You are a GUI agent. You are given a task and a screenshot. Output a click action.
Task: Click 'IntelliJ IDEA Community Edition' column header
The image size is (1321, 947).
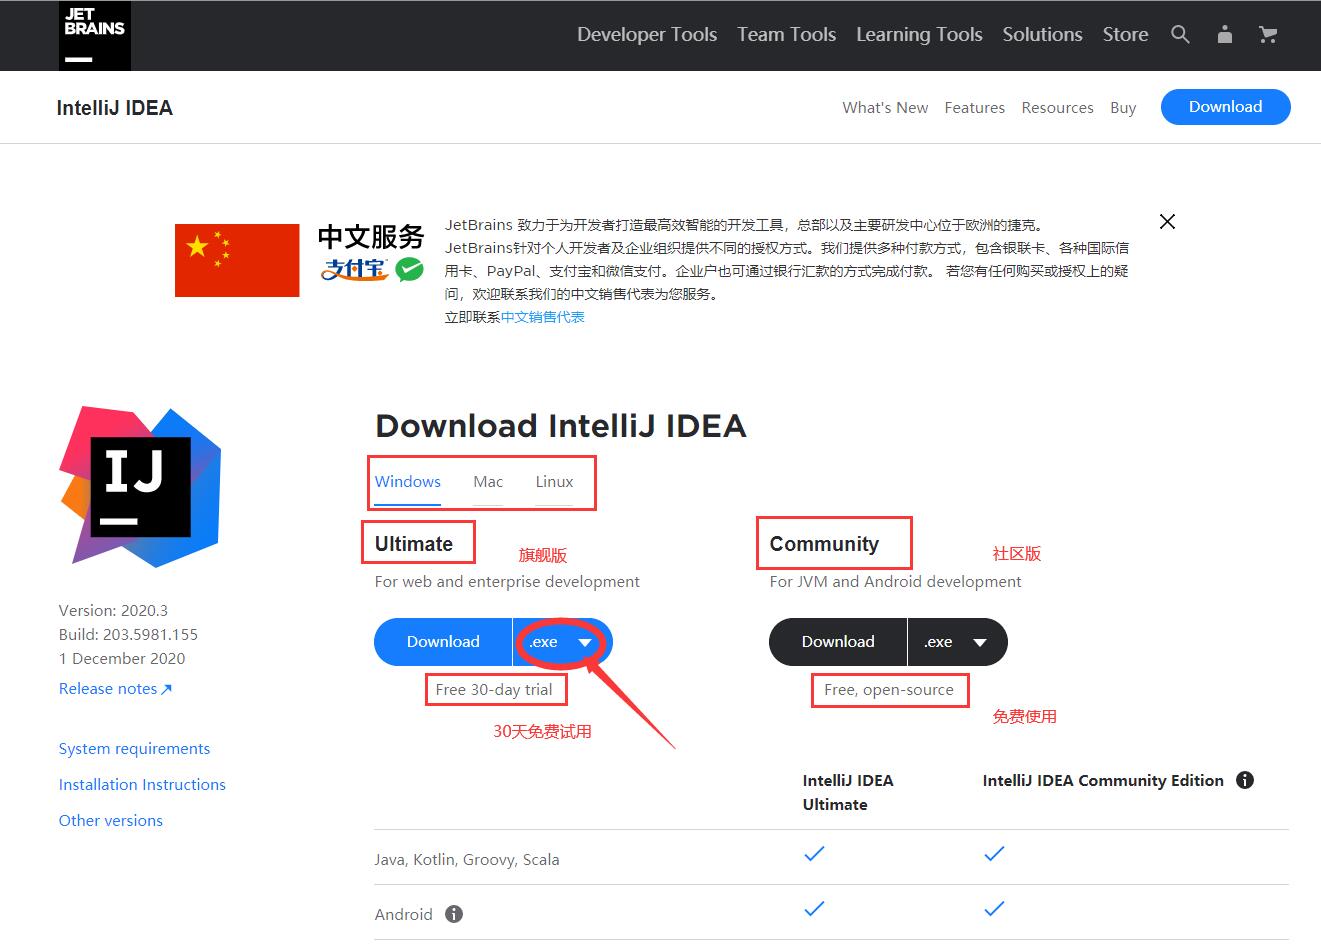[x=1103, y=781]
